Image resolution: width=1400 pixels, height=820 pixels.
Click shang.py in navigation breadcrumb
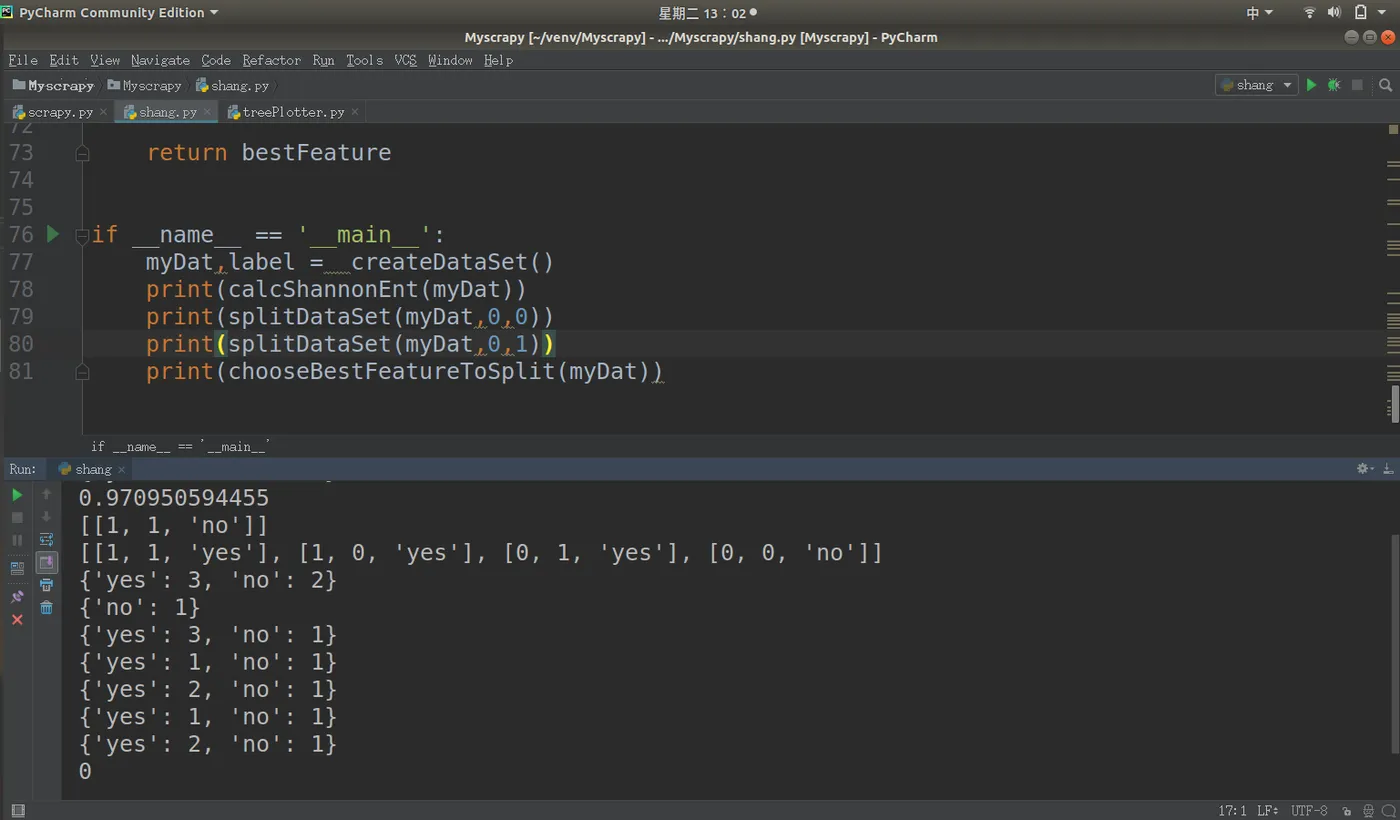coord(233,85)
